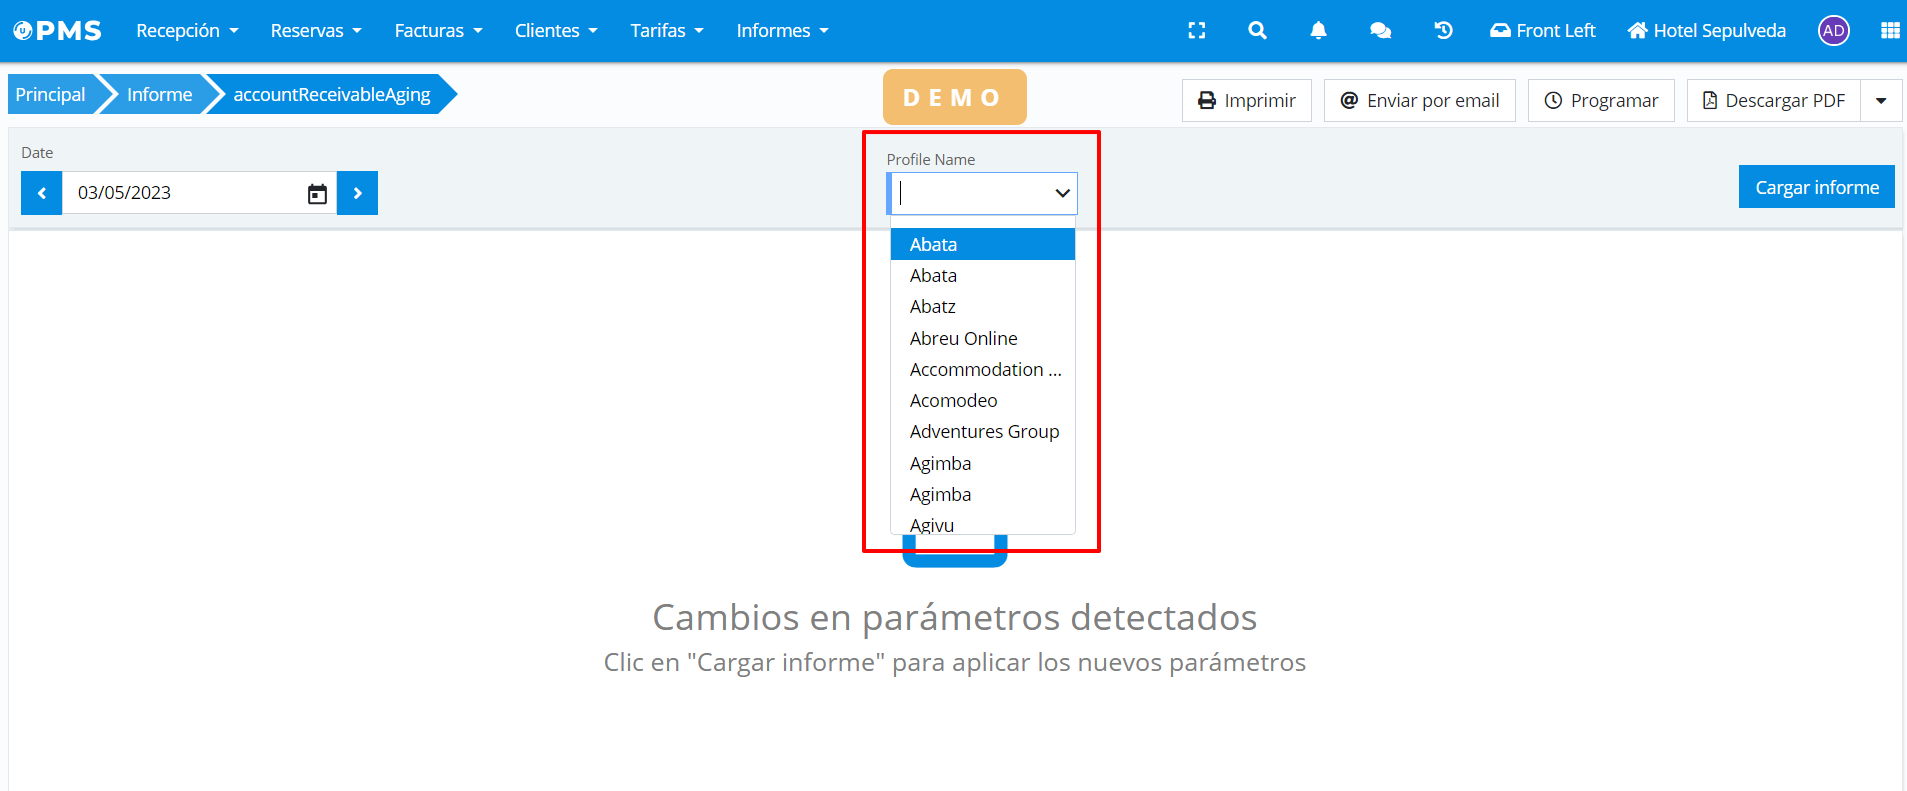Open the date picker calendar icon

click(317, 194)
